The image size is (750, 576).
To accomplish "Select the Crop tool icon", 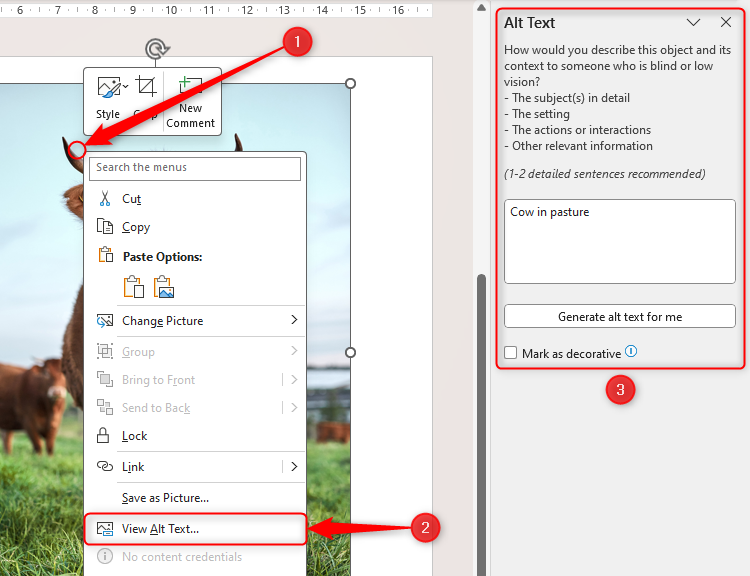I will [x=146, y=88].
